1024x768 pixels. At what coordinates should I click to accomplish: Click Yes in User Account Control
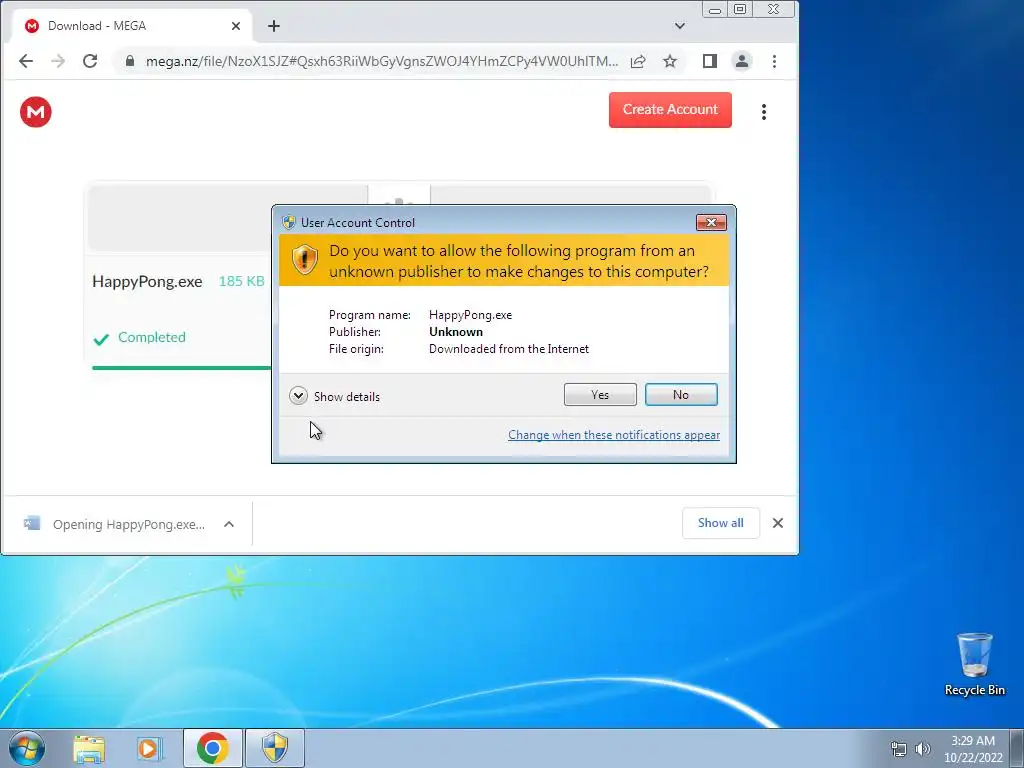[600, 394]
